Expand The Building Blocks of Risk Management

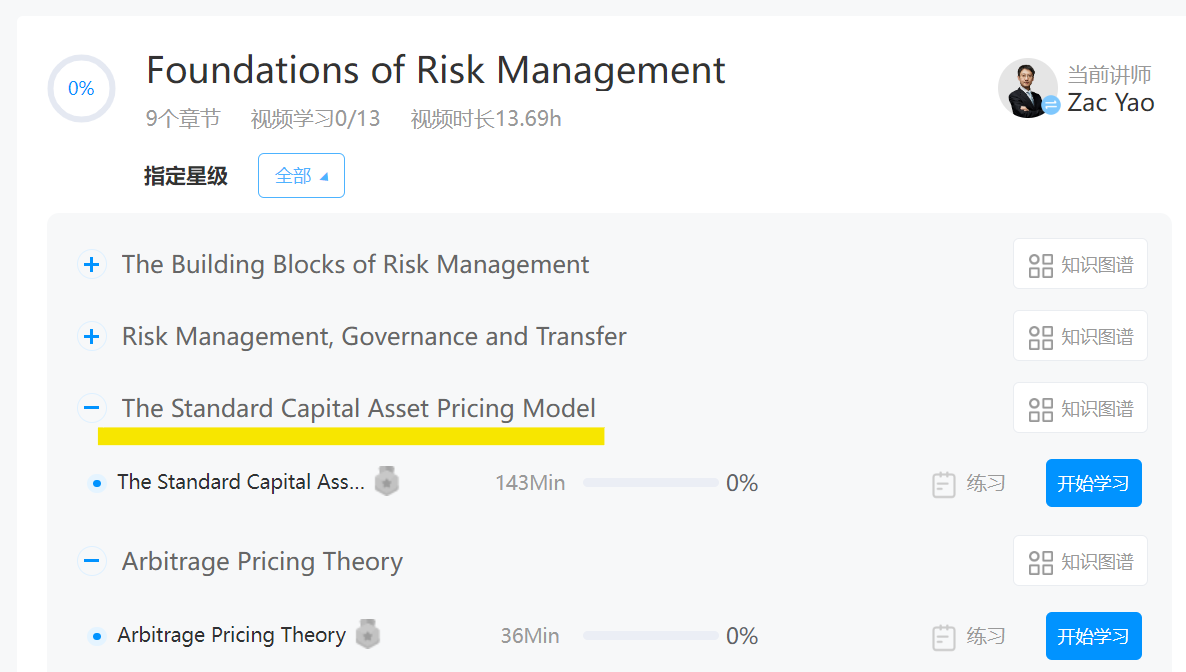coord(92,265)
